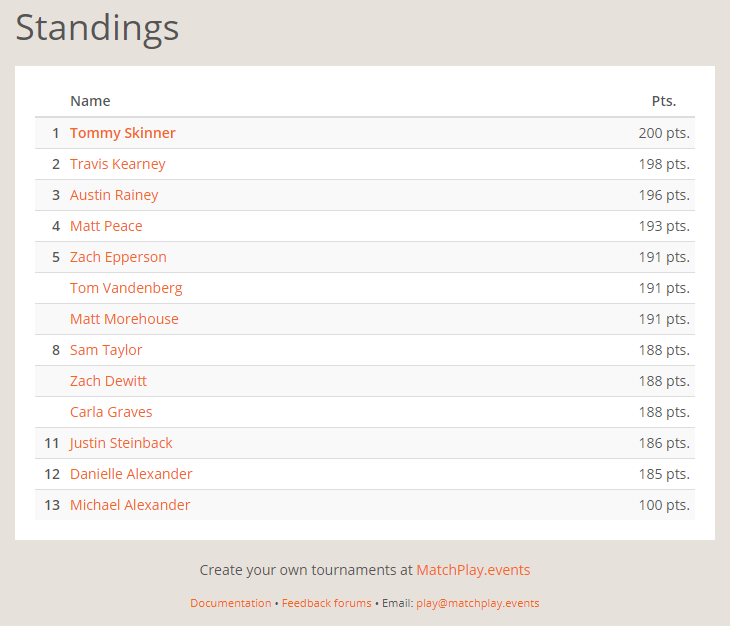This screenshot has width=730, height=626.
Task: Open Tommy Skinner's player page
Action: pyautogui.click(x=122, y=133)
